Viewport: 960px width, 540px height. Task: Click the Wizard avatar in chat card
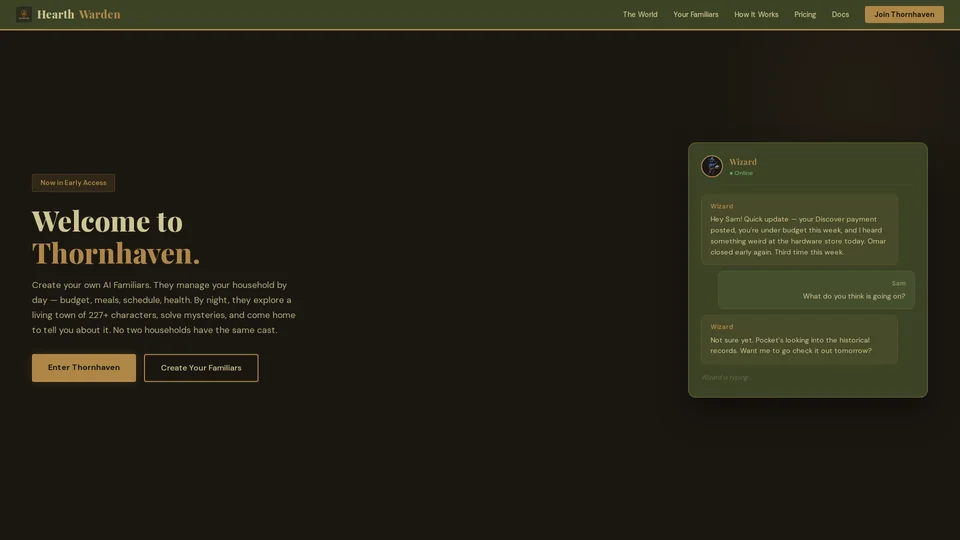point(711,166)
